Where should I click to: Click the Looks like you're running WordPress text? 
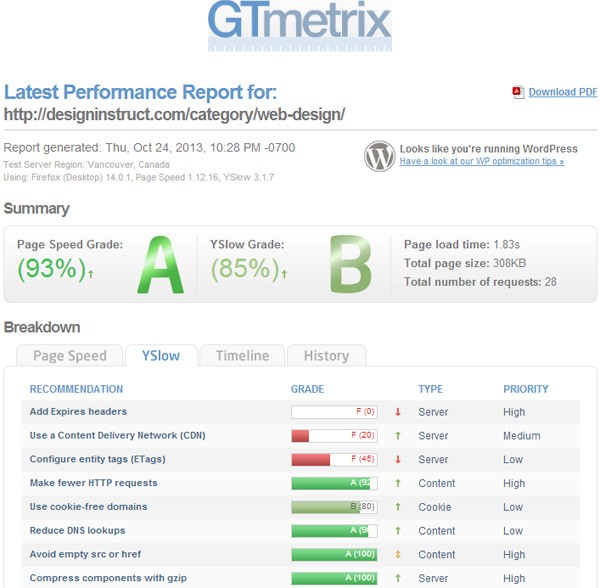(x=489, y=149)
